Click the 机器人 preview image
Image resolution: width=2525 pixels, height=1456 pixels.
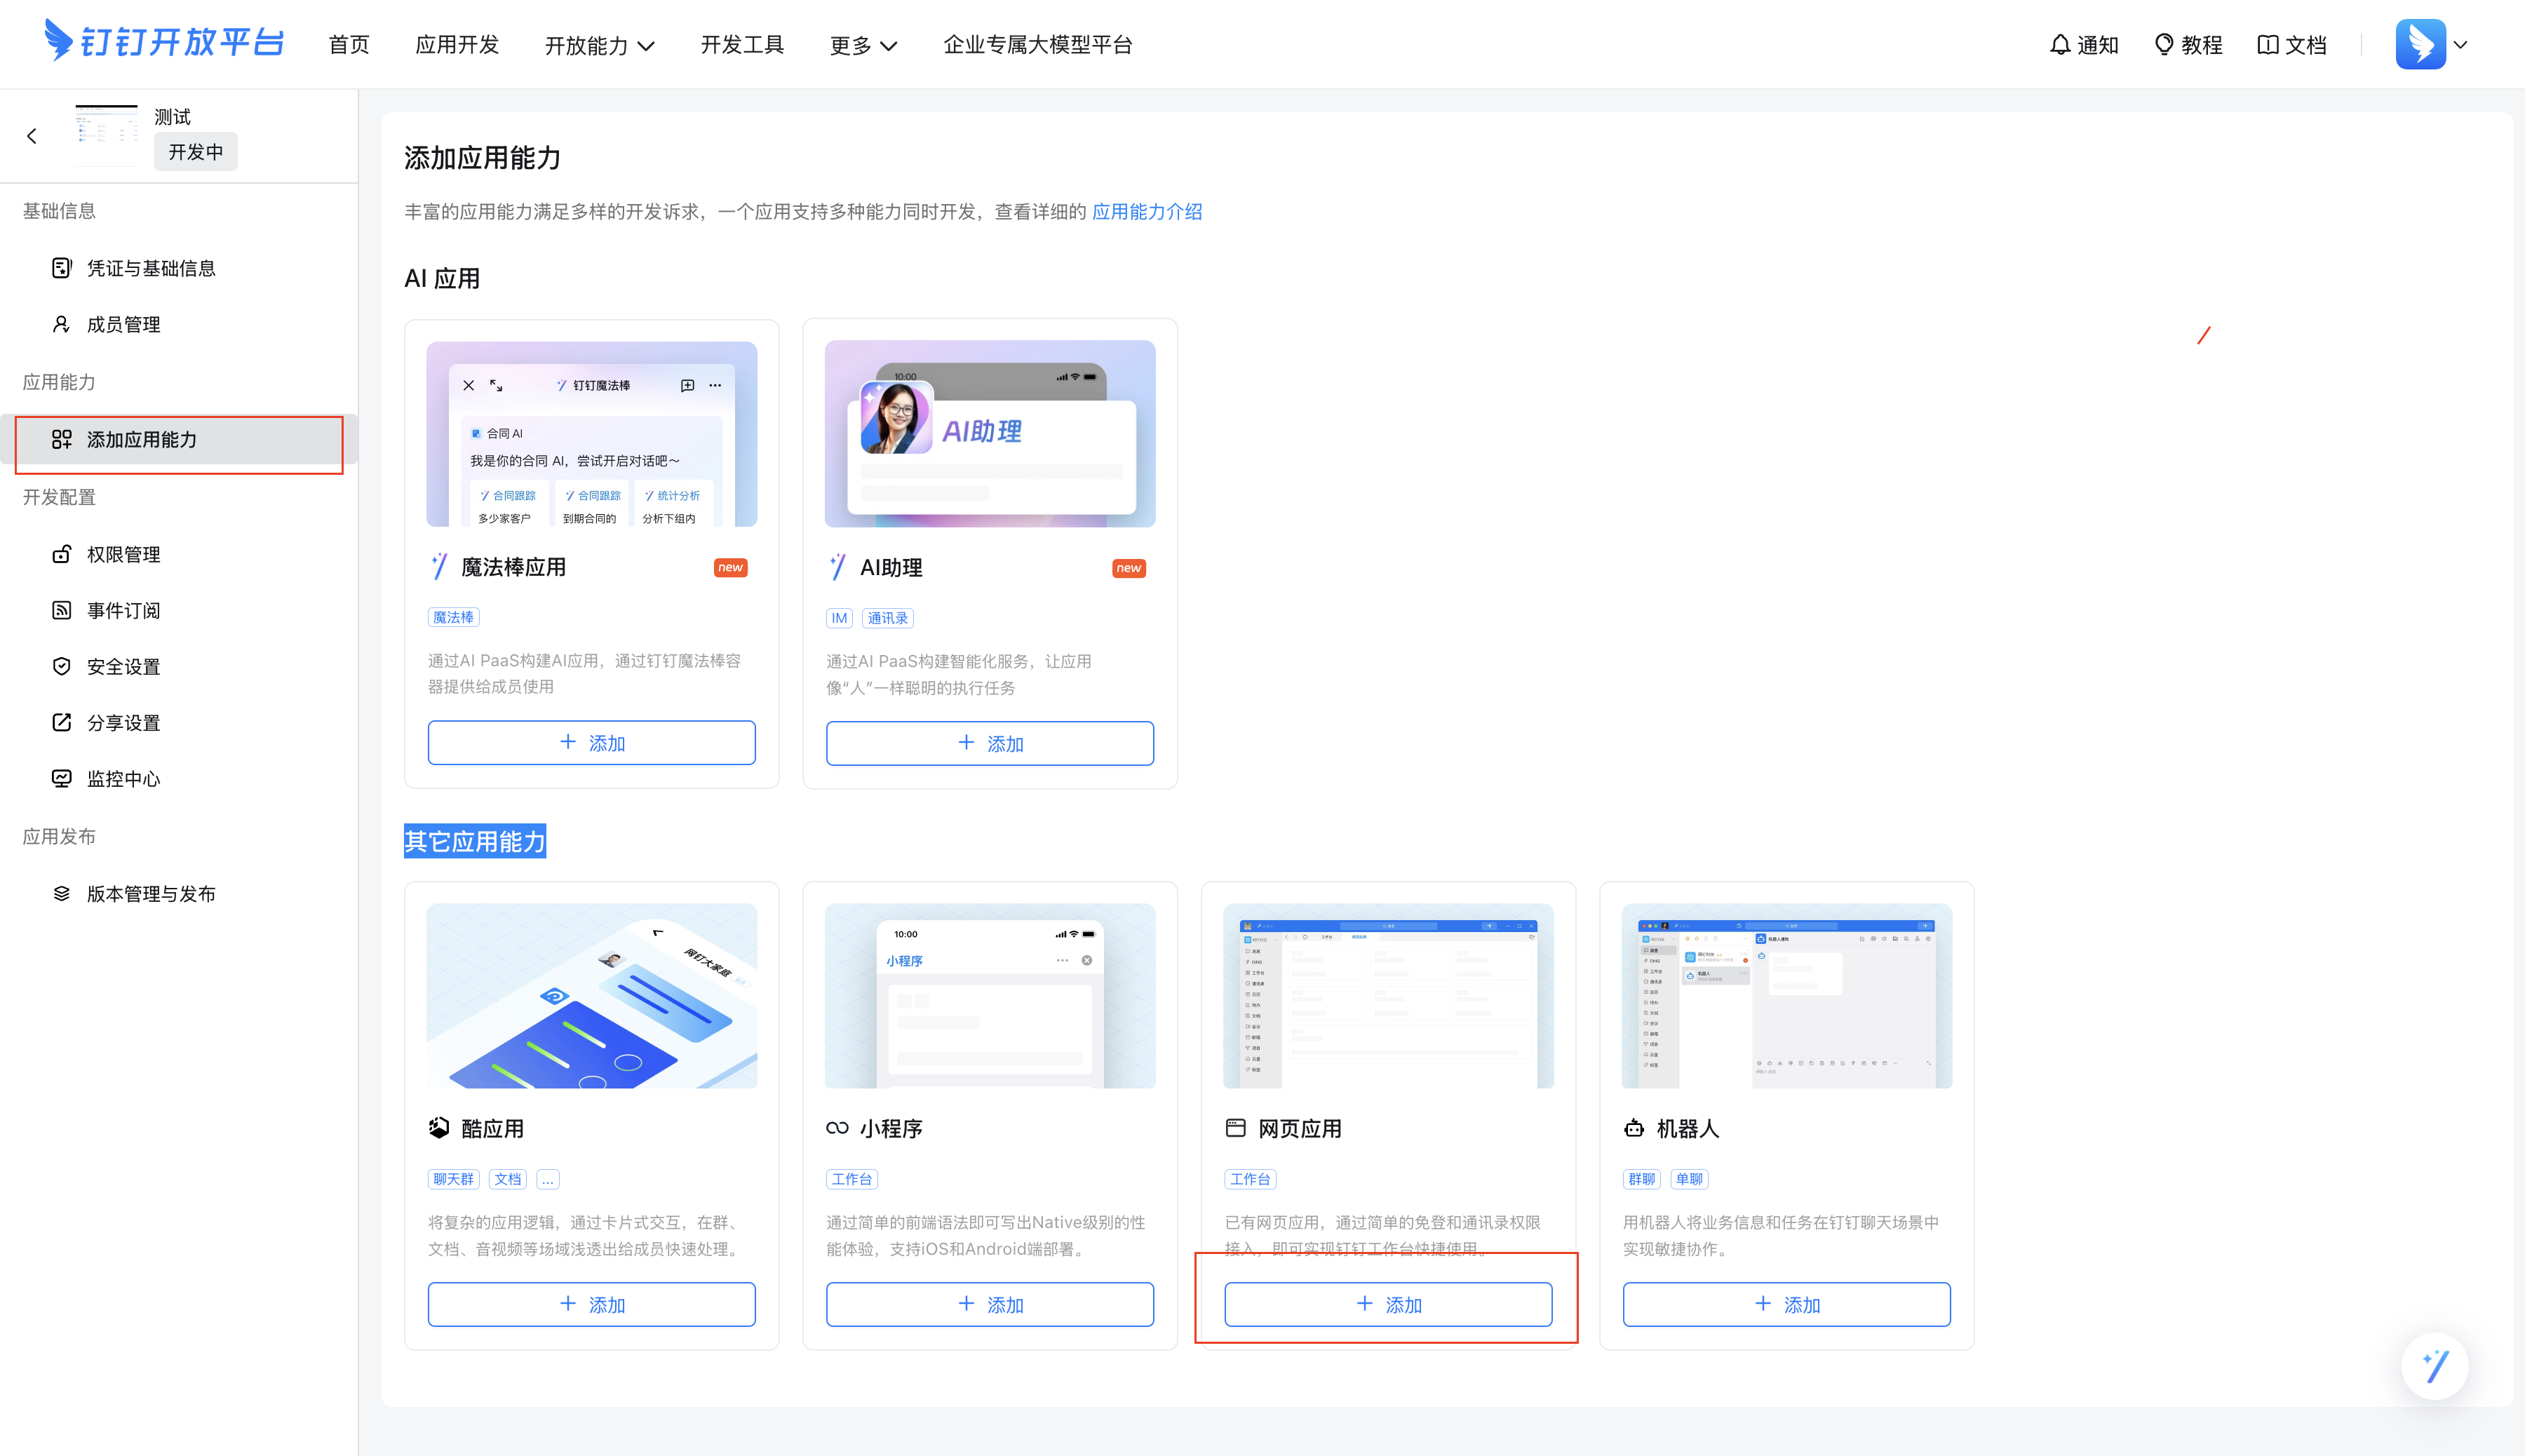(1786, 995)
